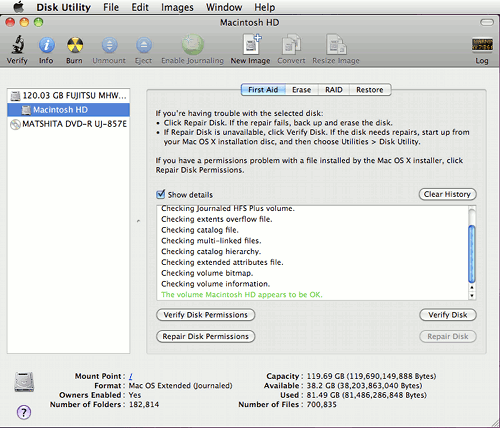Open the Apple menu
This screenshot has height=428, width=500.
[19, 7]
